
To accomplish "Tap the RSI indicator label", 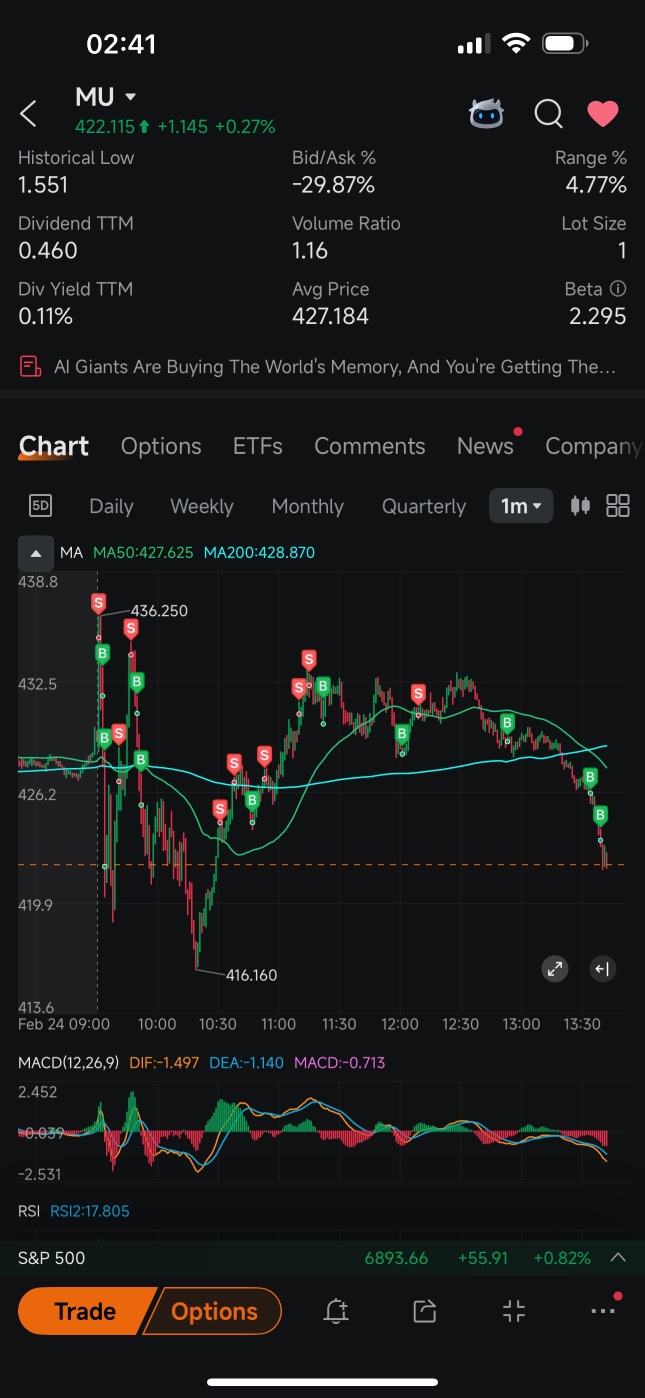I will point(29,1211).
